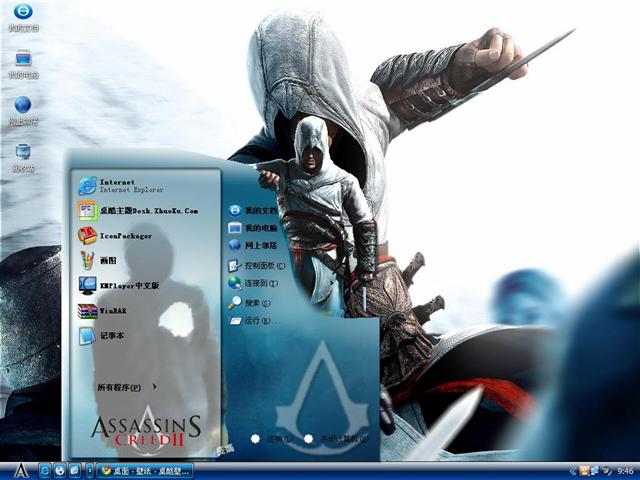
Task: Launch Internet Explorer from start menu
Action: click(121, 186)
